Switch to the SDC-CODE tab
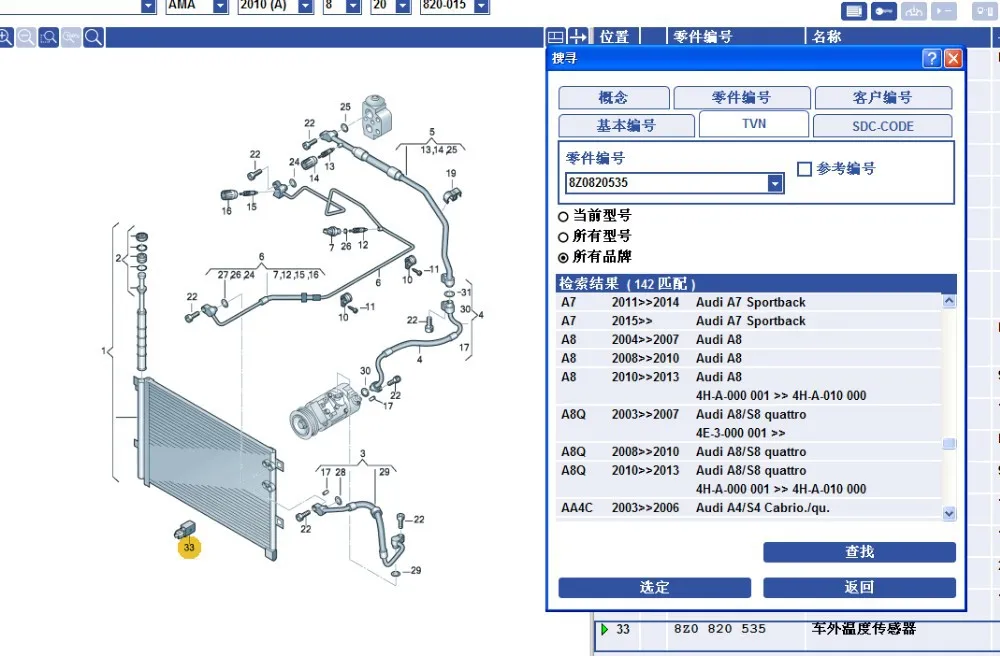Viewport: 1000px width, 656px height. pos(883,126)
